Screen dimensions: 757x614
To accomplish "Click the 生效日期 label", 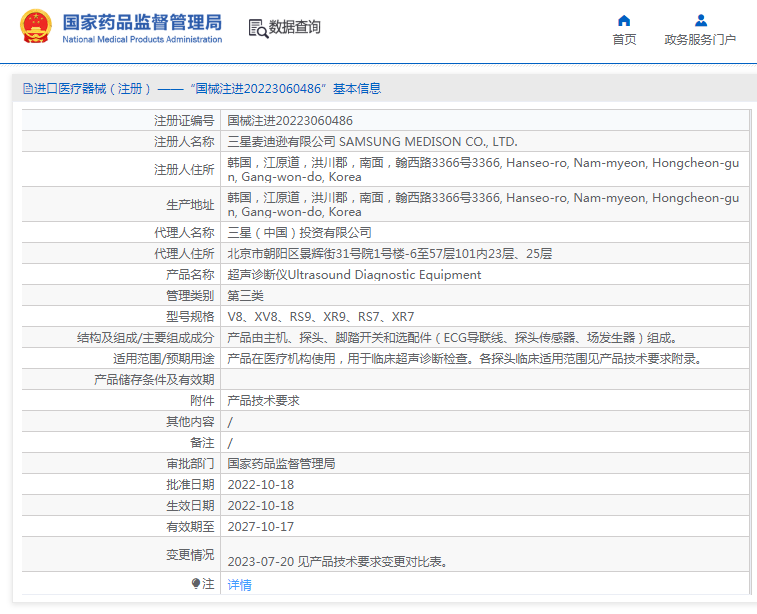I will [x=190, y=505].
